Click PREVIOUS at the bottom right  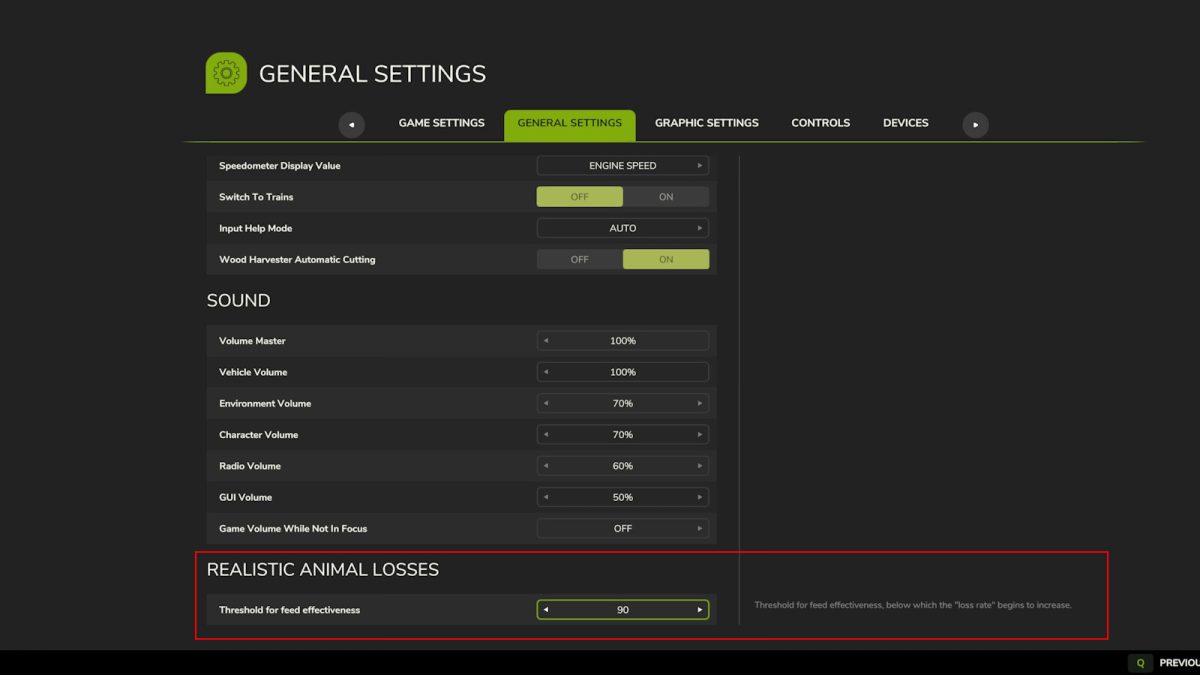click(x=1180, y=662)
